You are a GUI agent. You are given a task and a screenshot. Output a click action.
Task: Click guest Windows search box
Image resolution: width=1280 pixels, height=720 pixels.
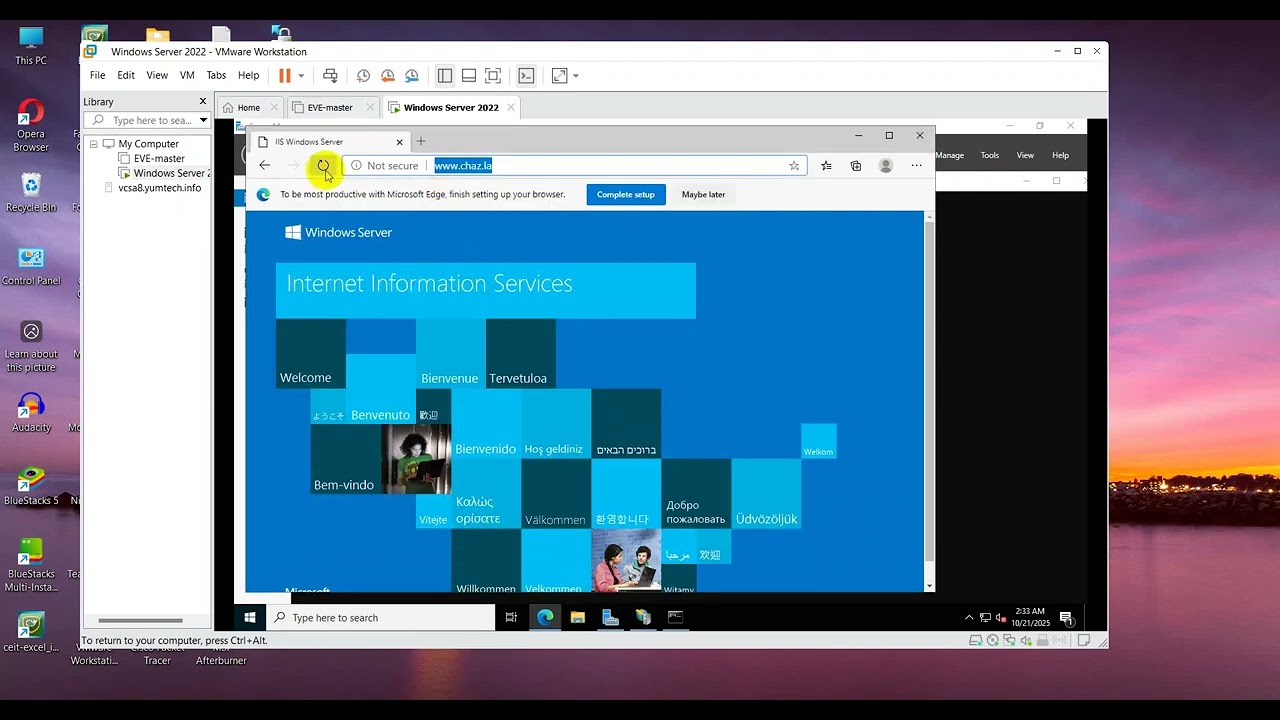pyautogui.click(x=381, y=617)
